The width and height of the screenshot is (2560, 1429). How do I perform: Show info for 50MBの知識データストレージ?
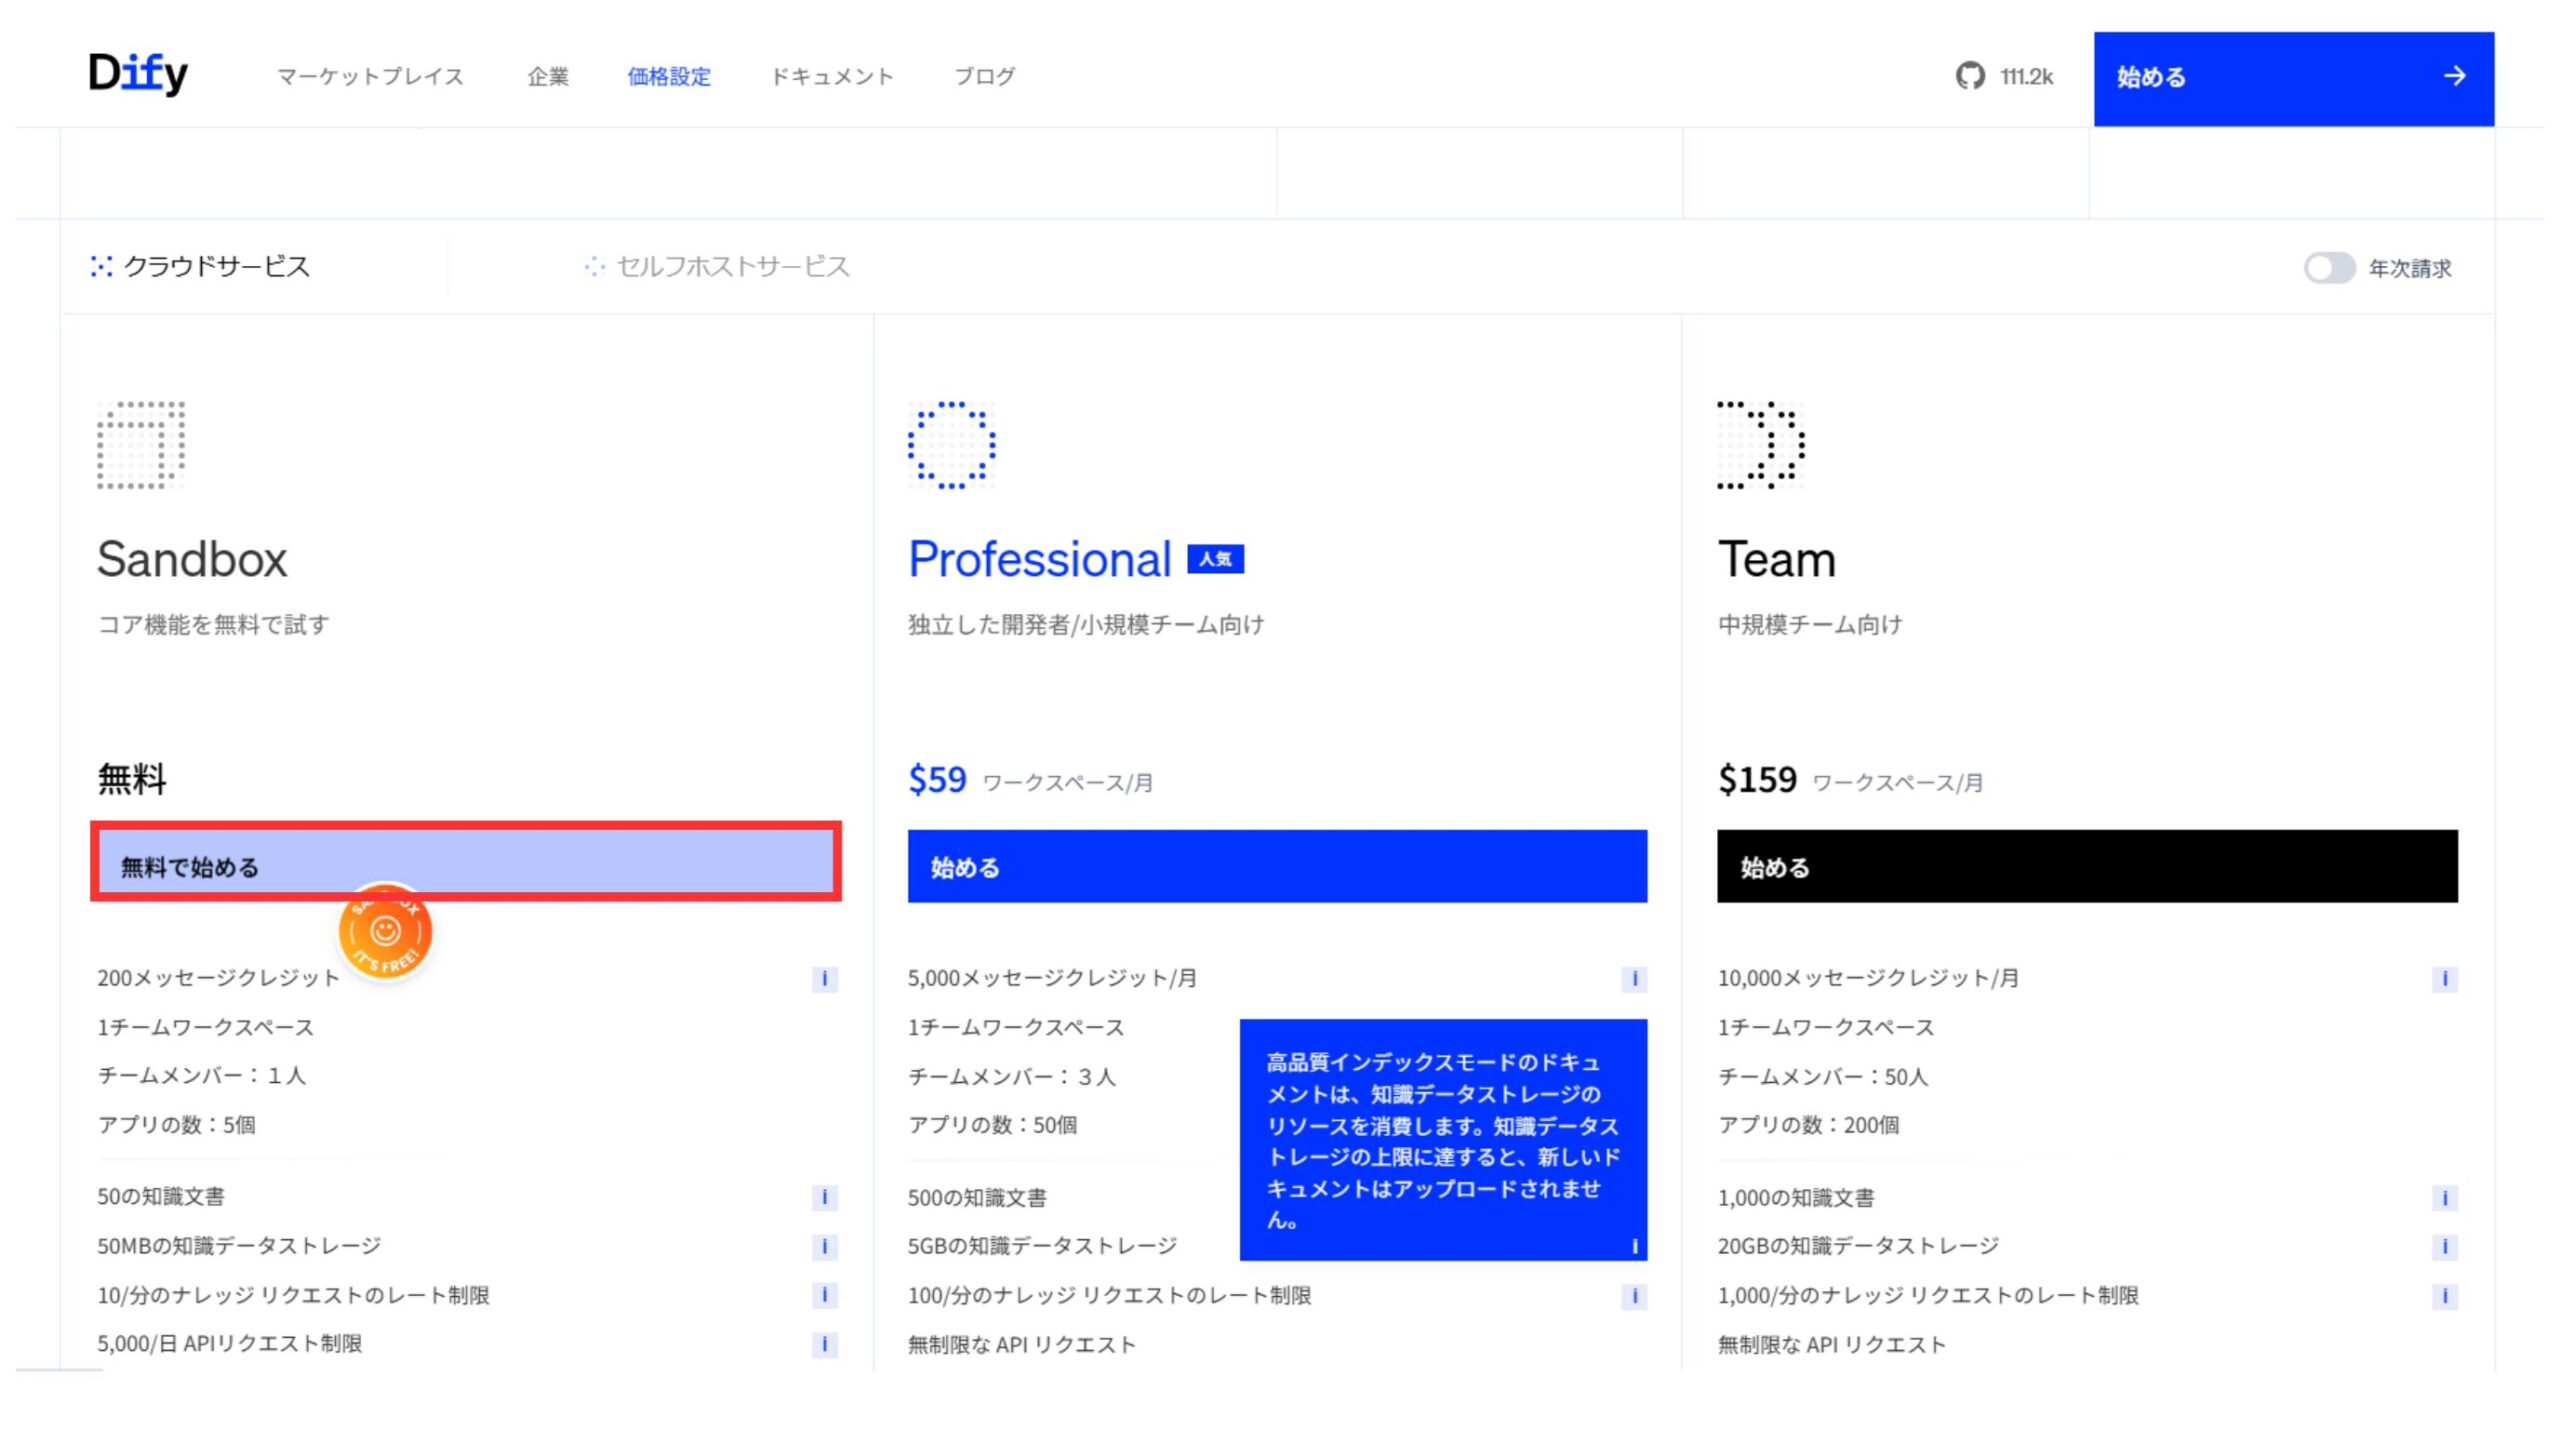pyautogui.click(x=824, y=1246)
